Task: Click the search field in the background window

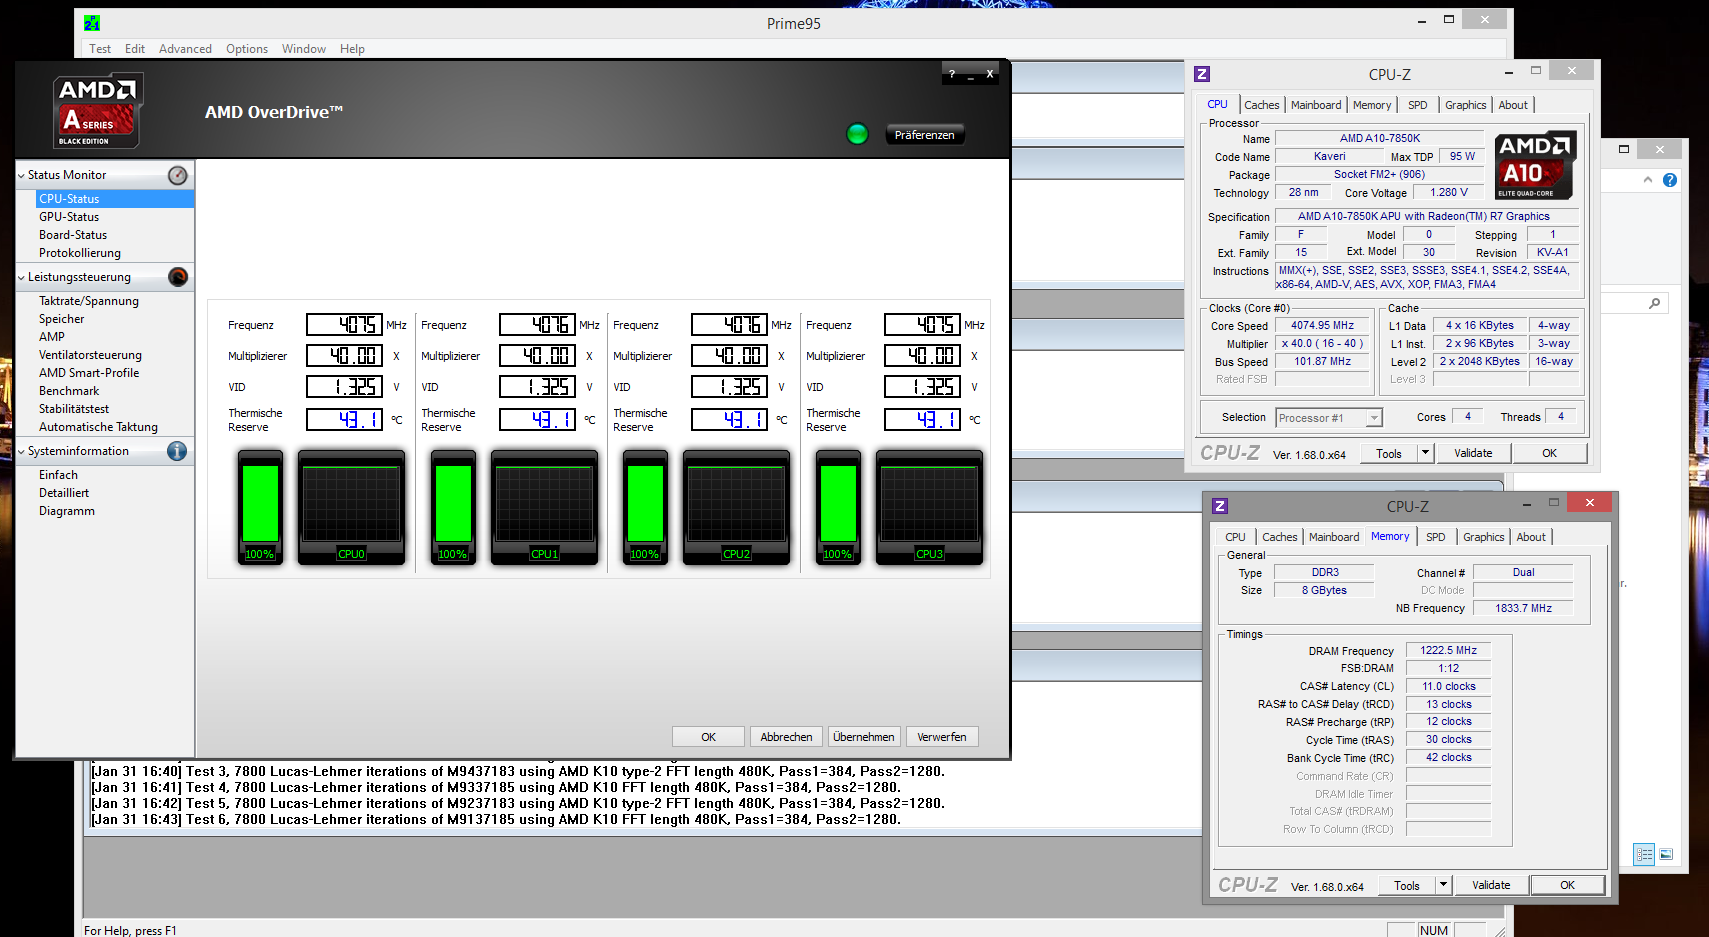Action: [1635, 303]
